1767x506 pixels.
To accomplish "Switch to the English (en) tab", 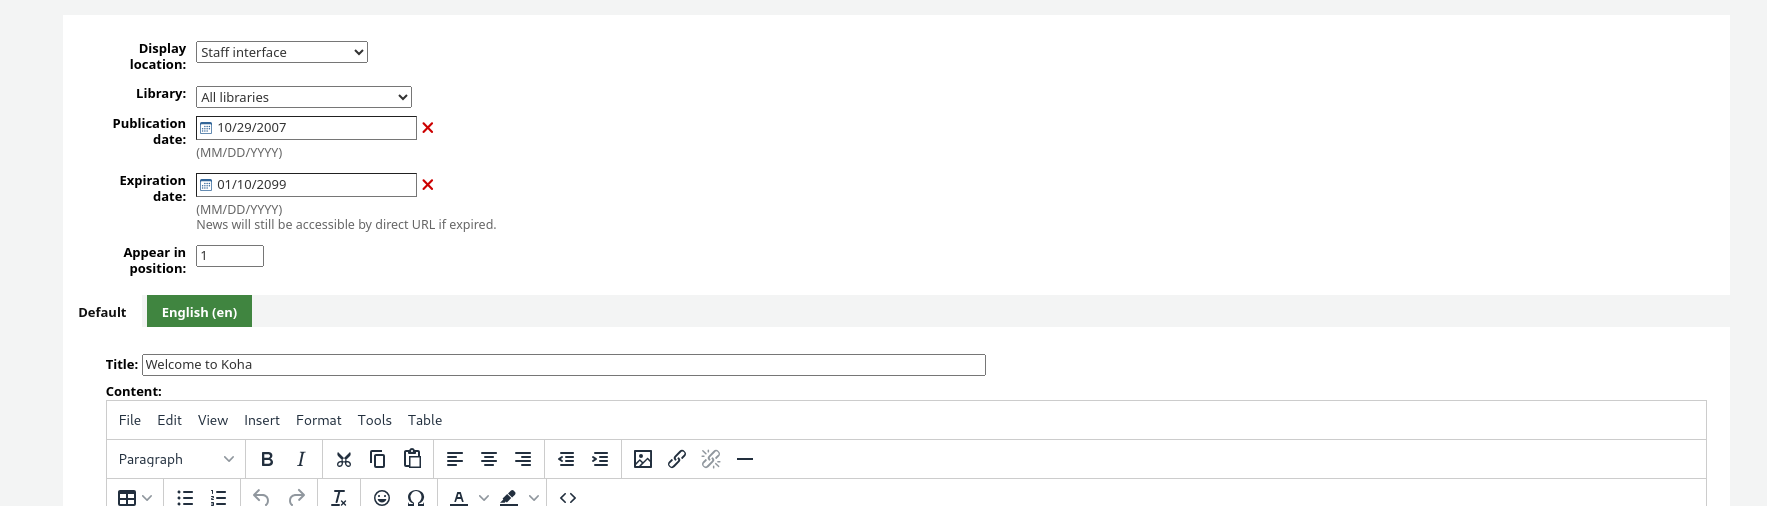I will pyautogui.click(x=199, y=312).
